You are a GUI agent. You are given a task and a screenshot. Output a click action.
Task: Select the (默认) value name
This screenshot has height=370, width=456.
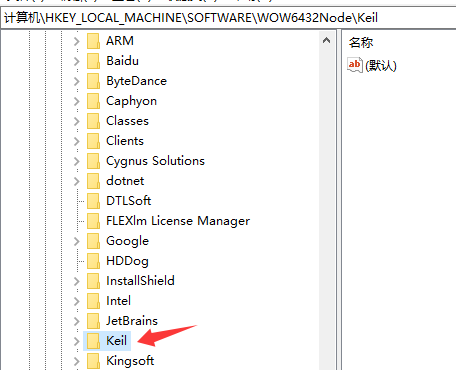381,65
